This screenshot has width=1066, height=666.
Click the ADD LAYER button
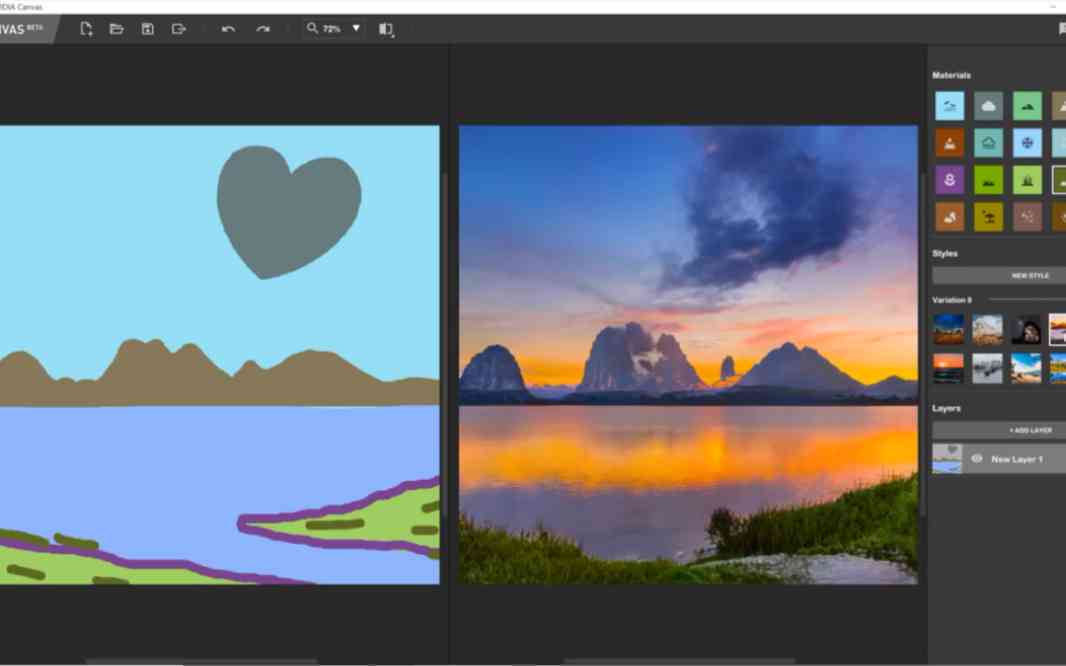point(1029,430)
